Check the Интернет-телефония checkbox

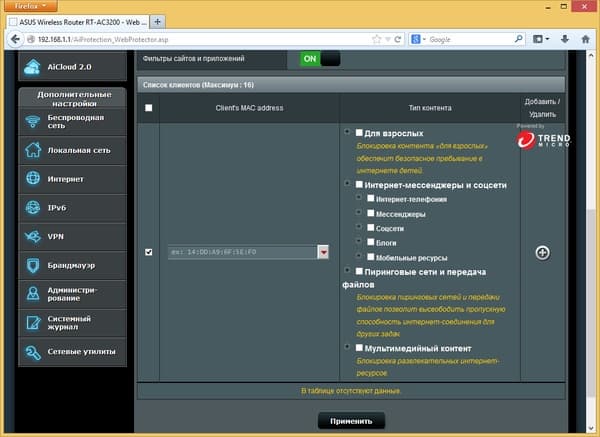click(370, 198)
